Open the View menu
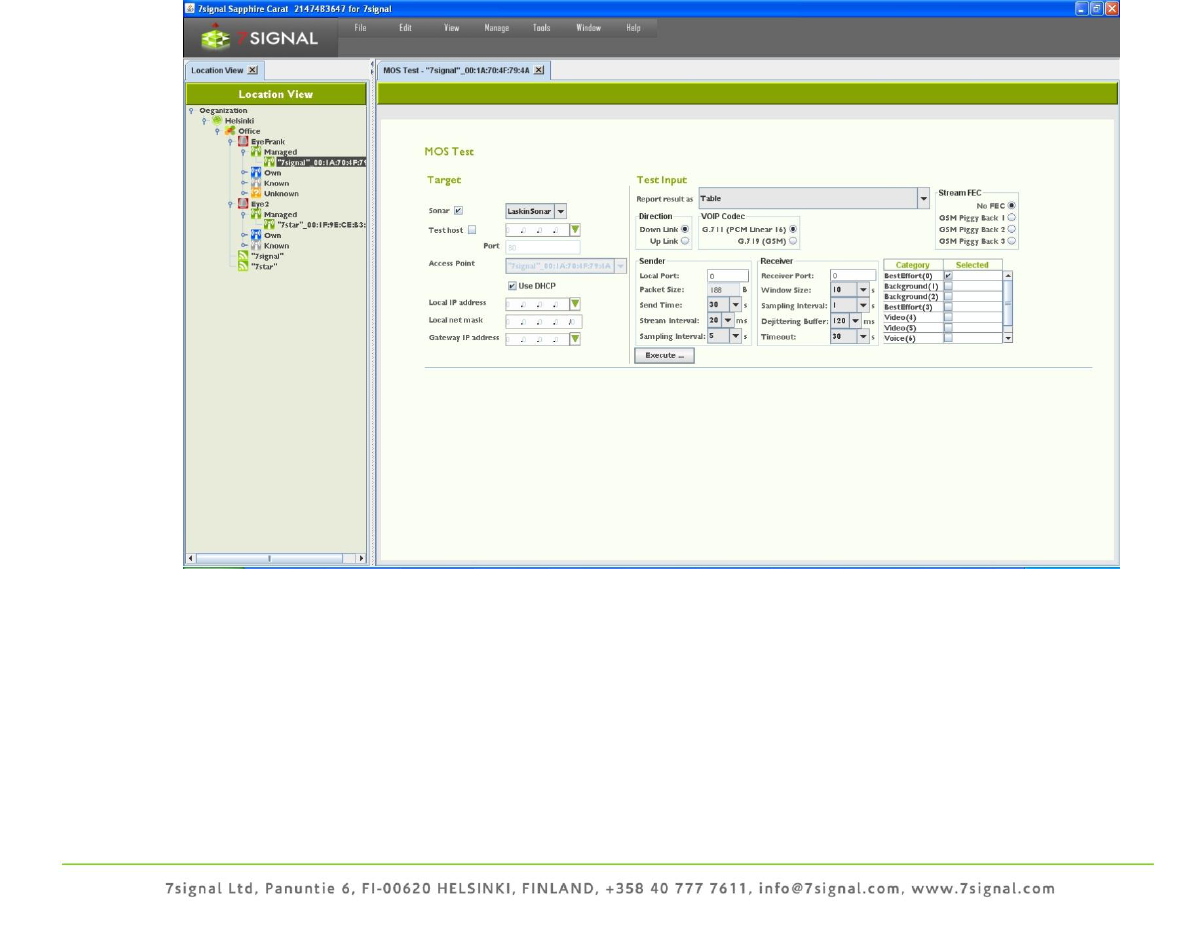The width and height of the screenshot is (1189, 942). (x=451, y=28)
